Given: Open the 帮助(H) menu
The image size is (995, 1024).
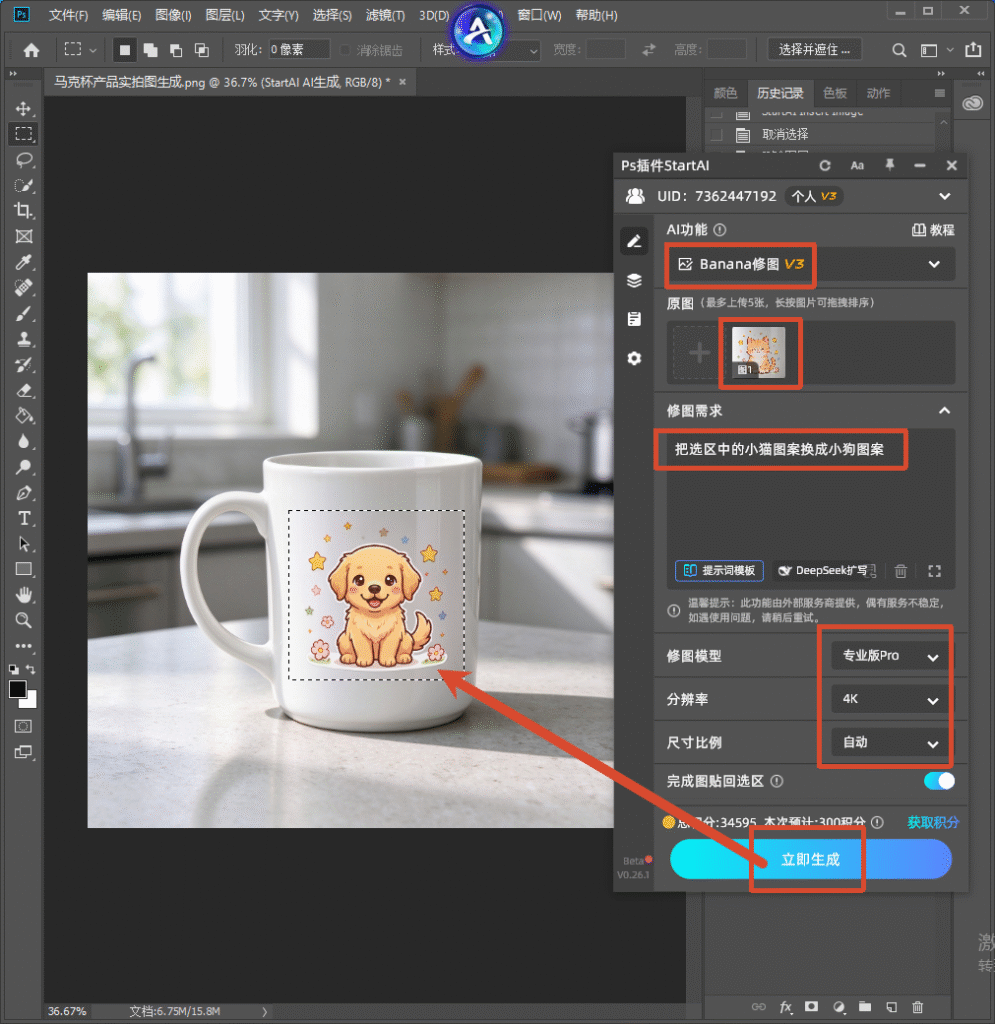Looking at the screenshot, I should coord(596,15).
